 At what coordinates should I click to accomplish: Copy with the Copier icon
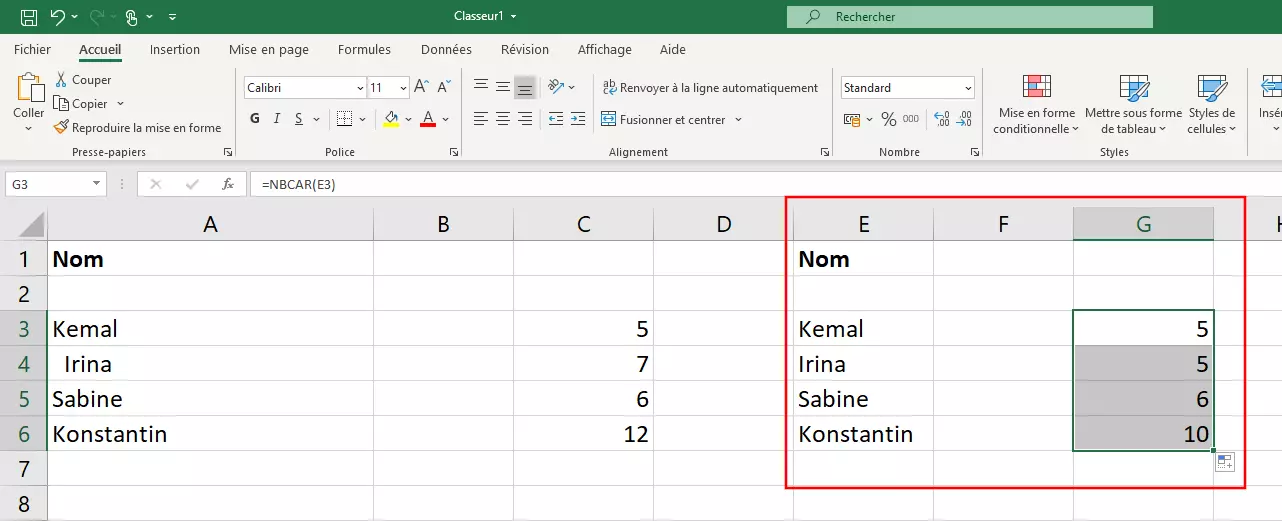click(62, 104)
